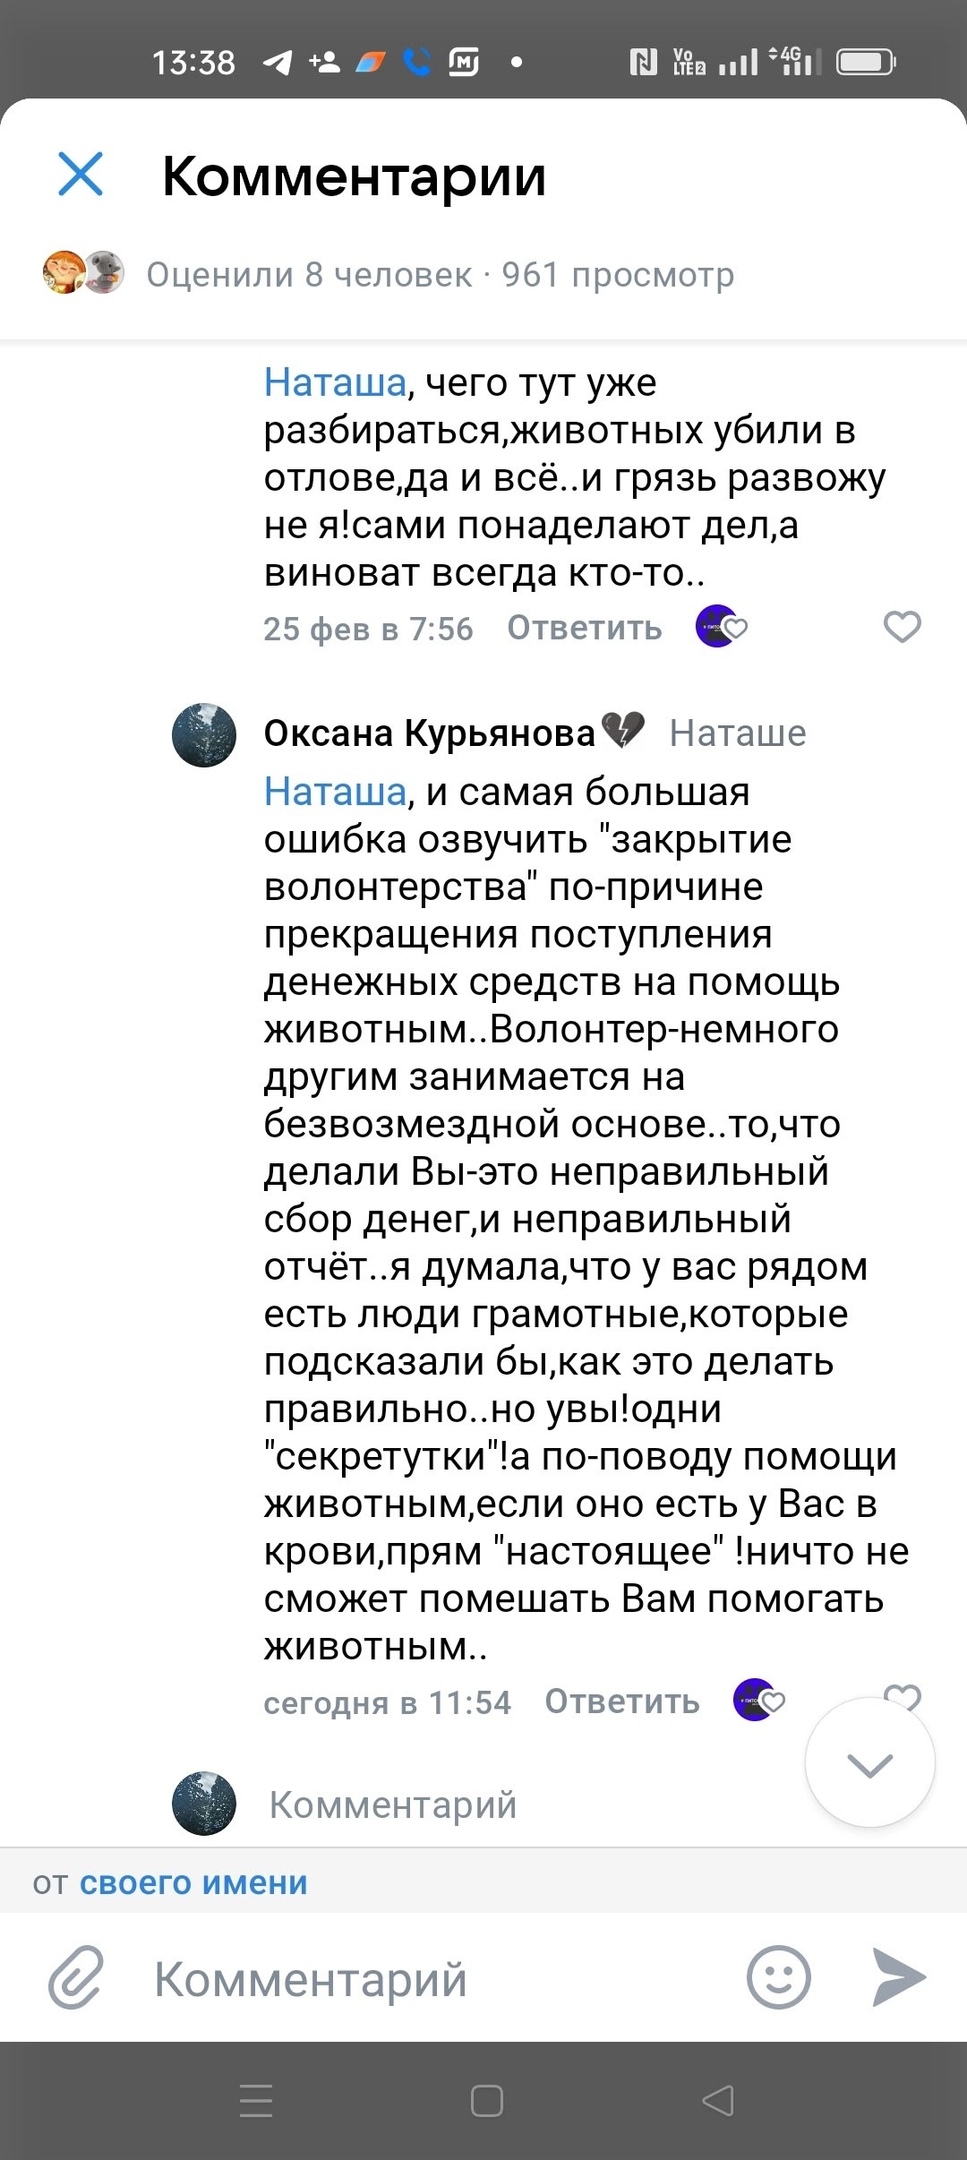Screen dimensions: 967x2160
Task: Close the comments panel with X
Action: pos(81,174)
